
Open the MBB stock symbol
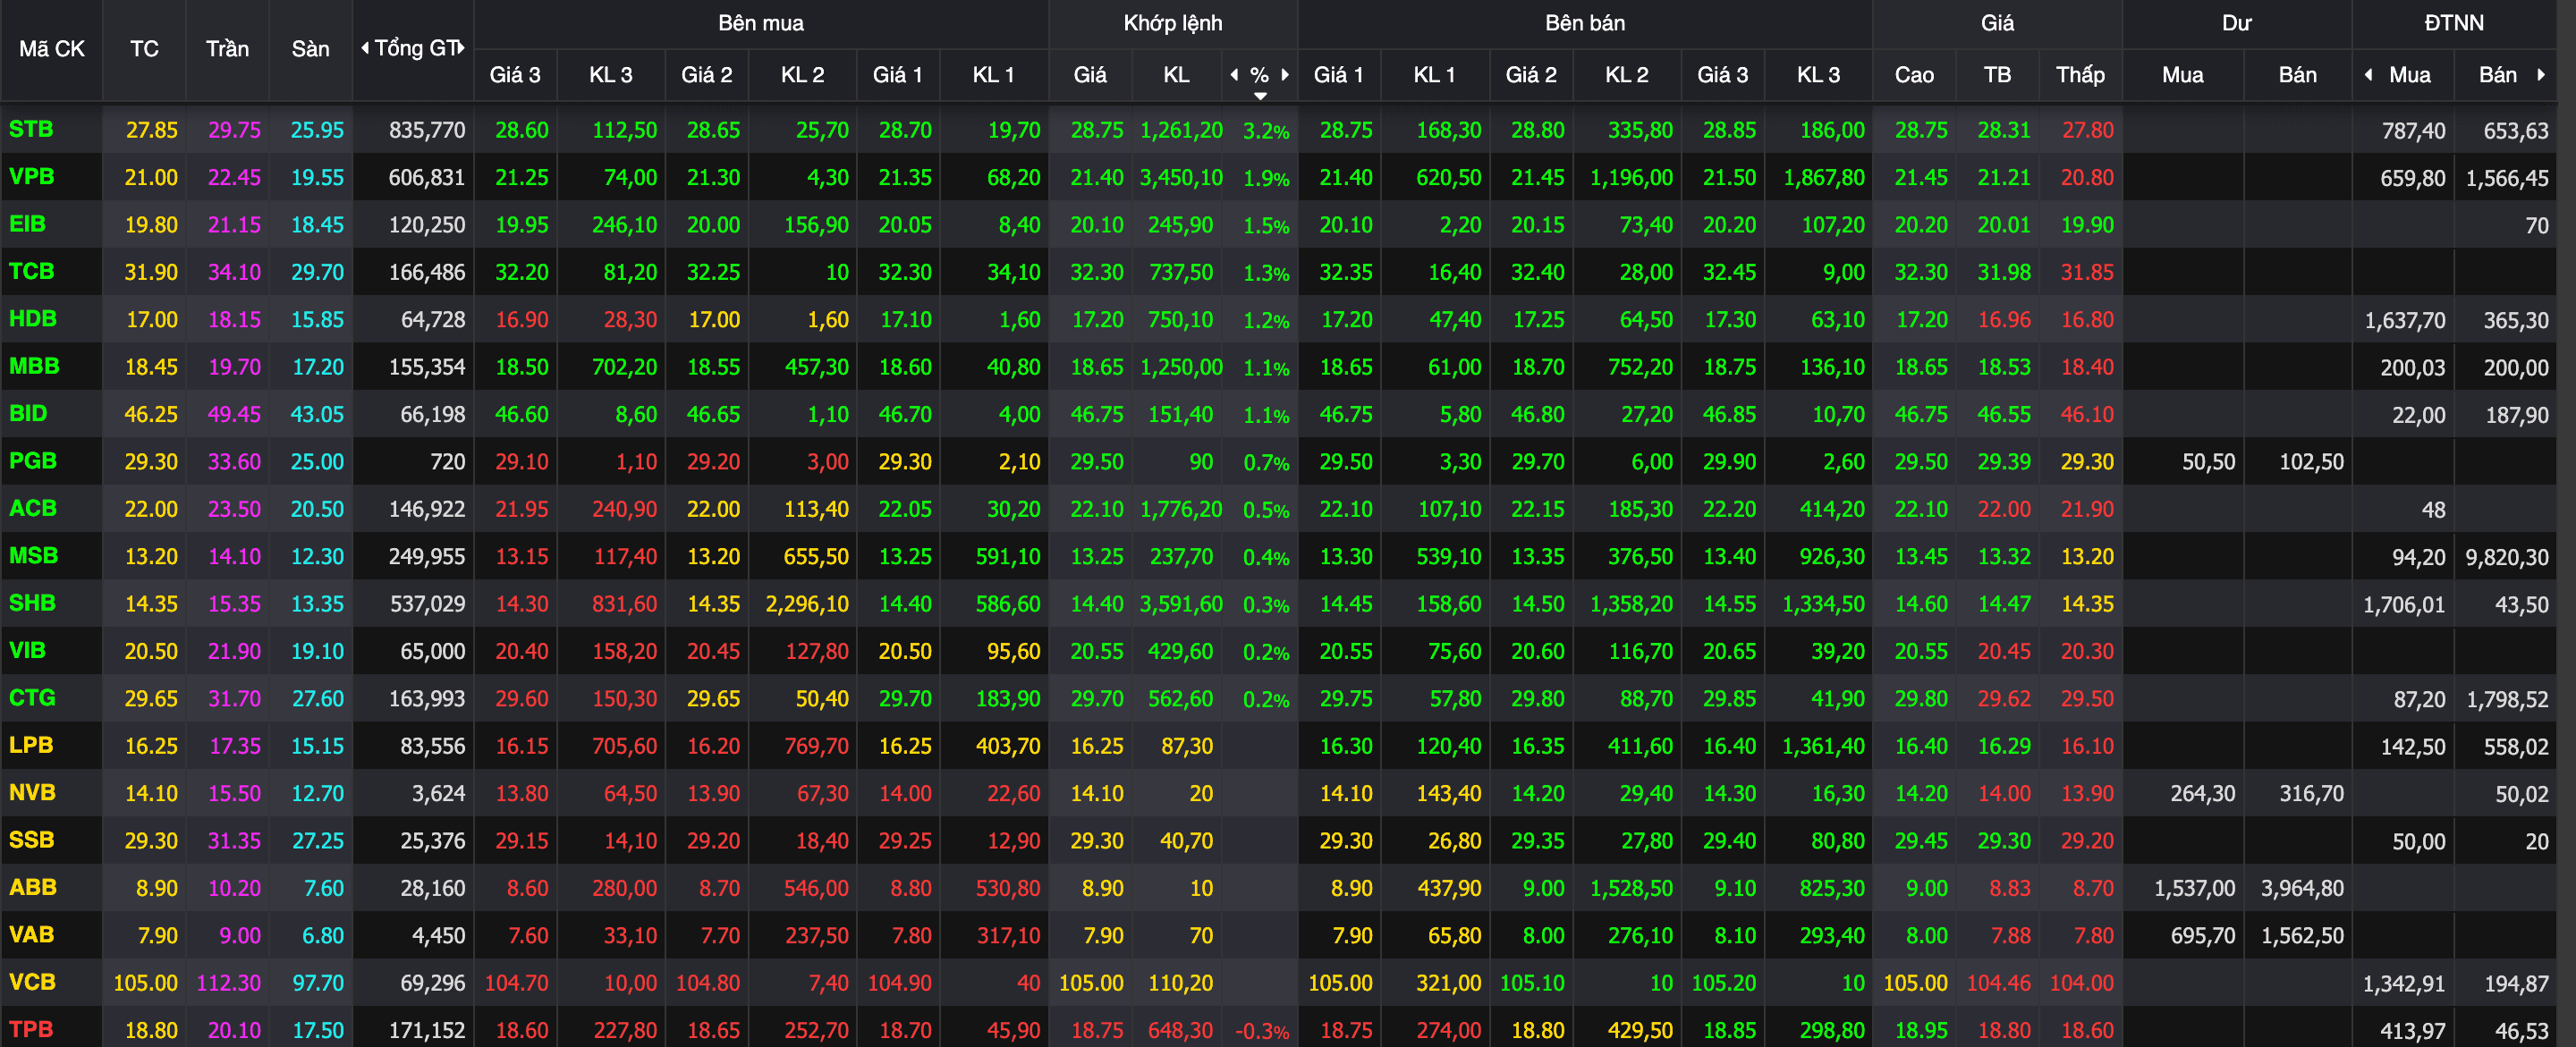point(34,366)
